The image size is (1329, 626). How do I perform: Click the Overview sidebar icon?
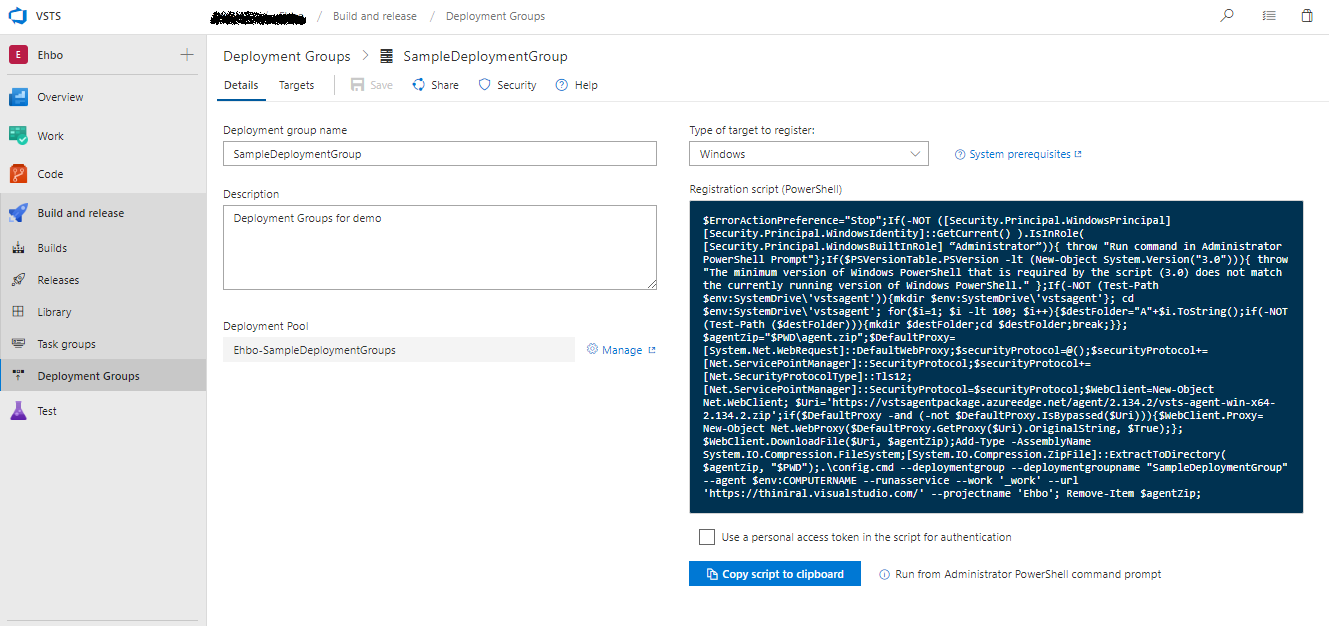pos(18,97)
